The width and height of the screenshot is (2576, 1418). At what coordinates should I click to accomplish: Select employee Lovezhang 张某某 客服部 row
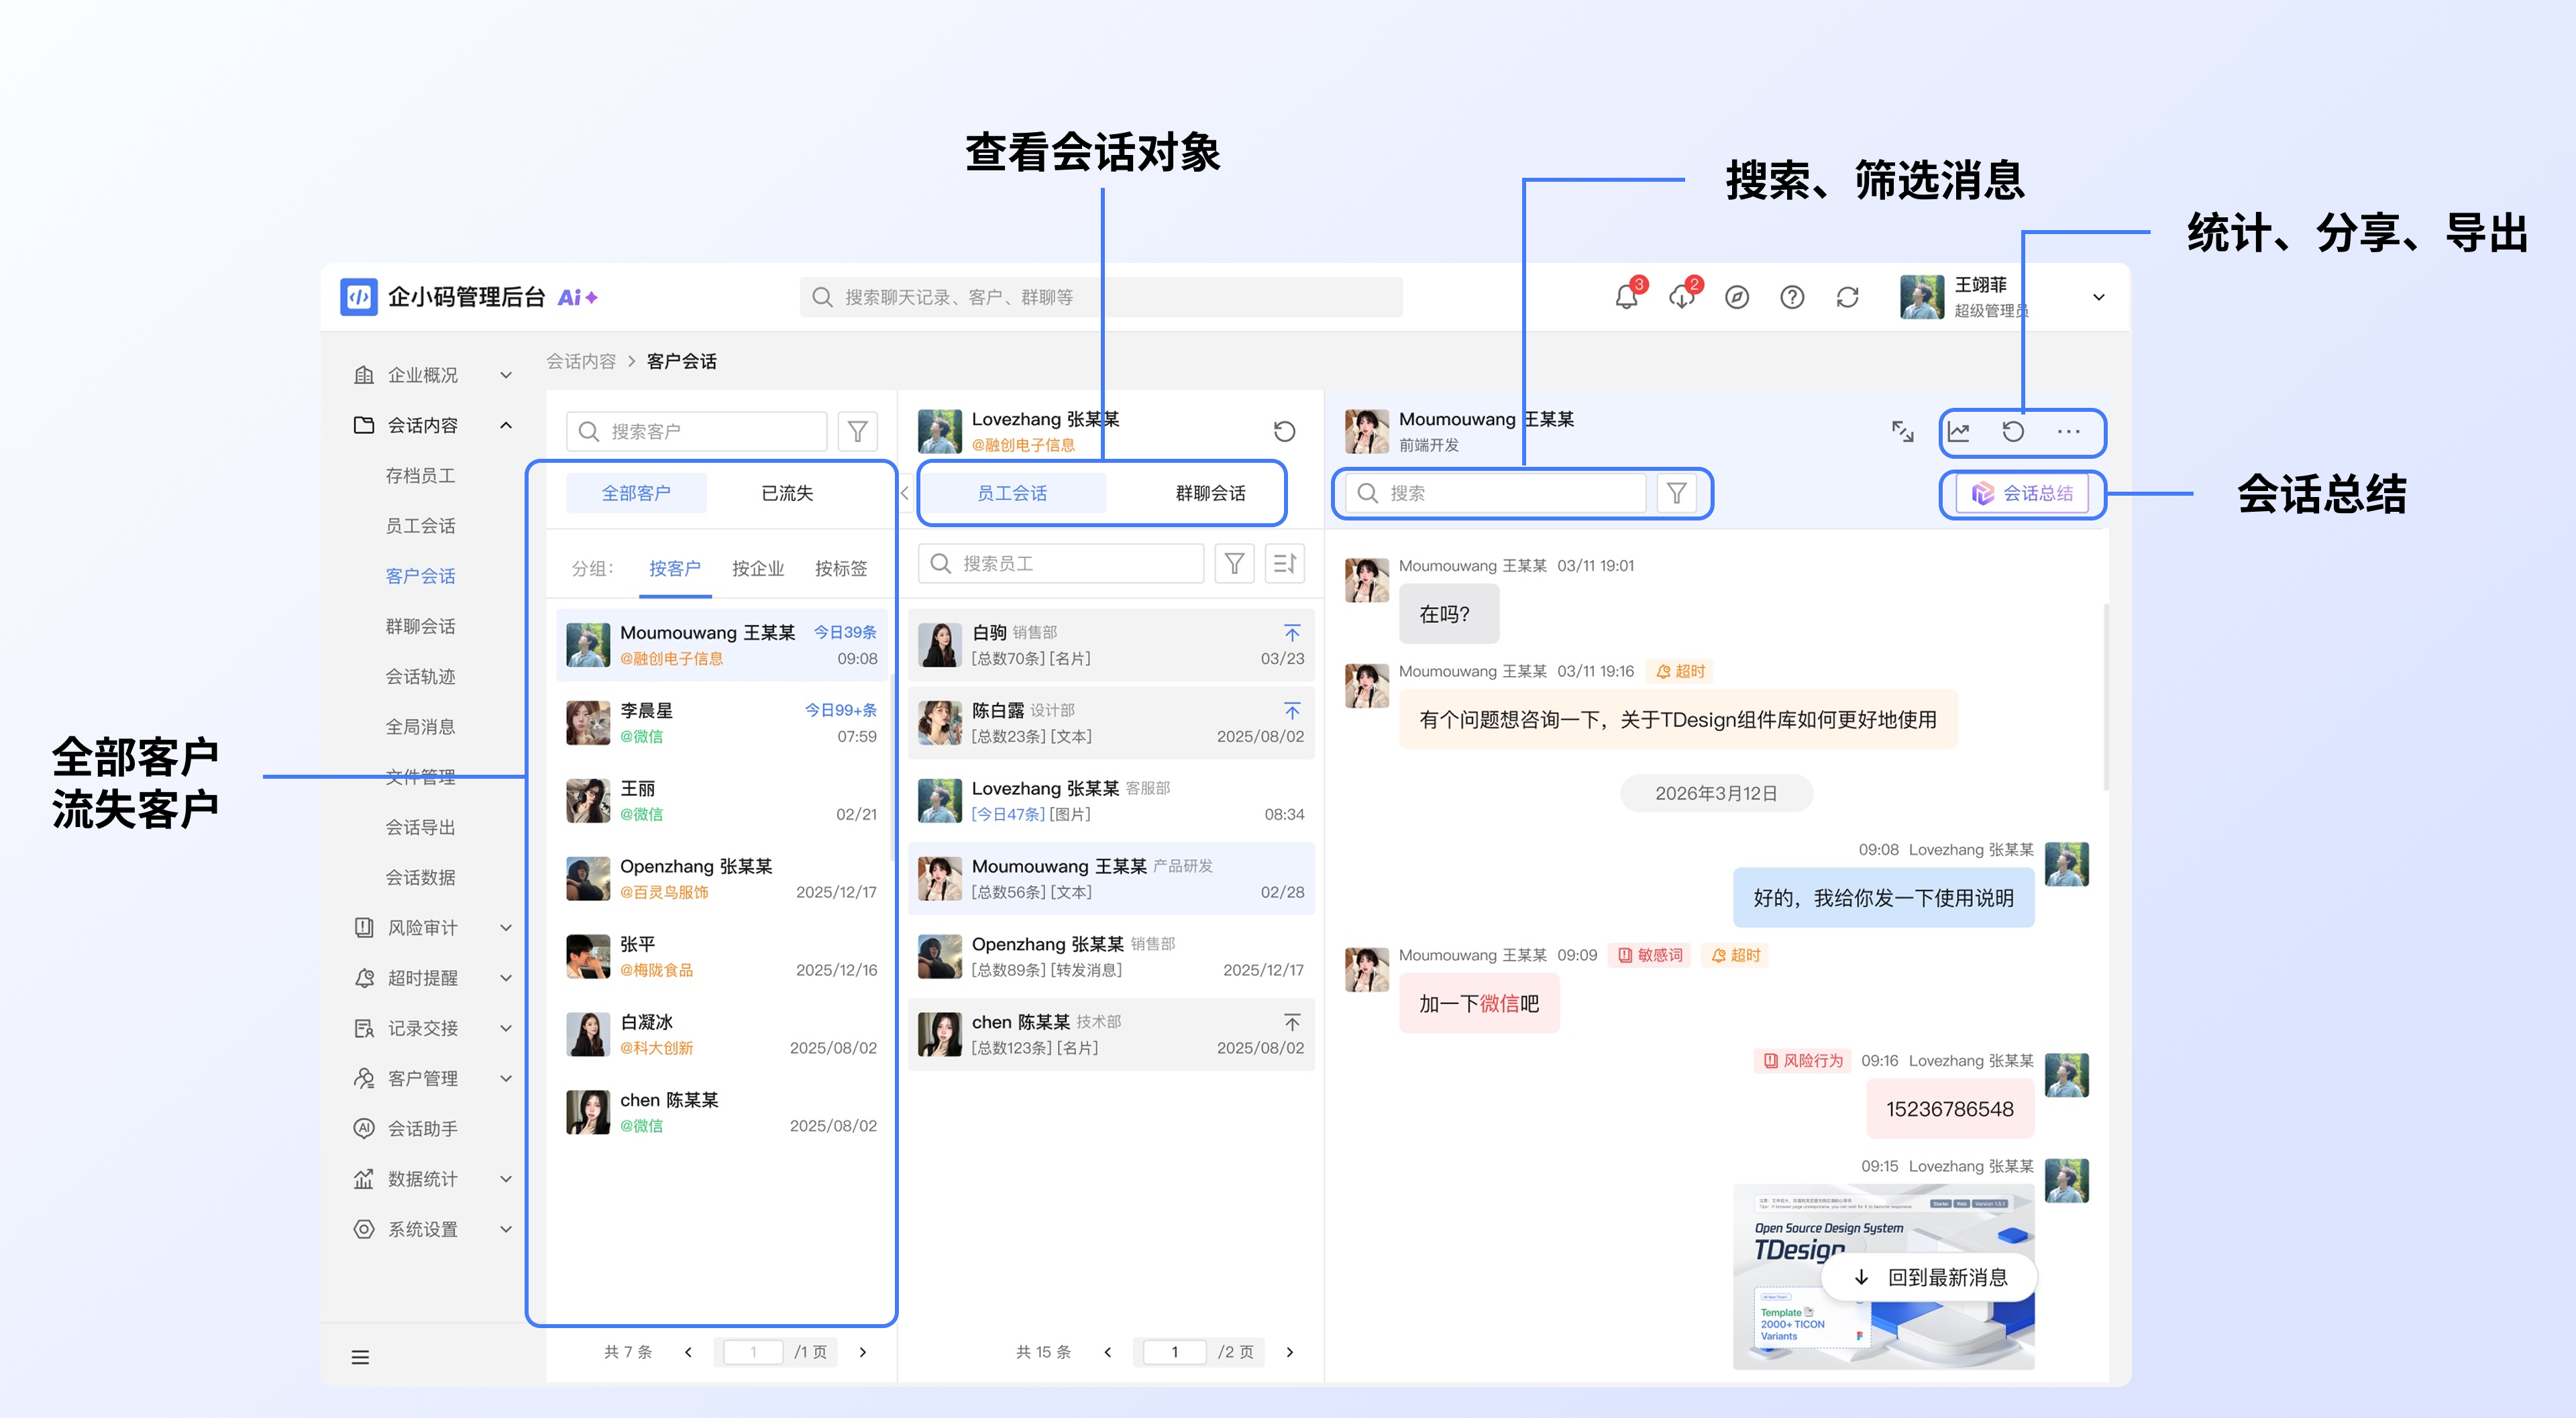1111,800
